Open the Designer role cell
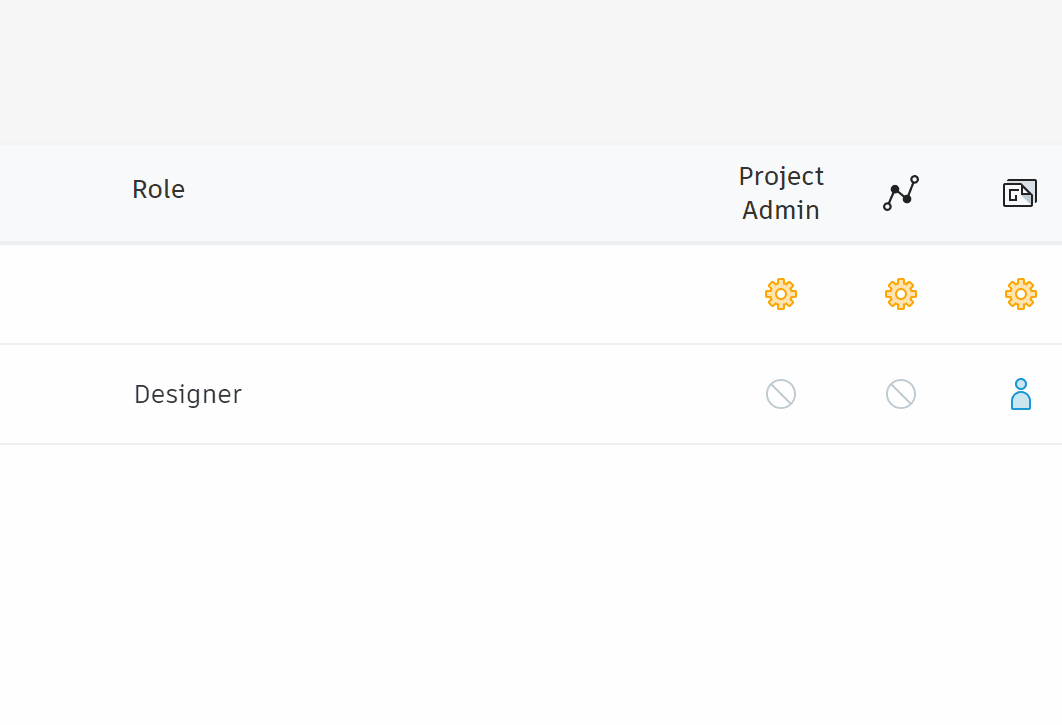 [x=188, y=395]
